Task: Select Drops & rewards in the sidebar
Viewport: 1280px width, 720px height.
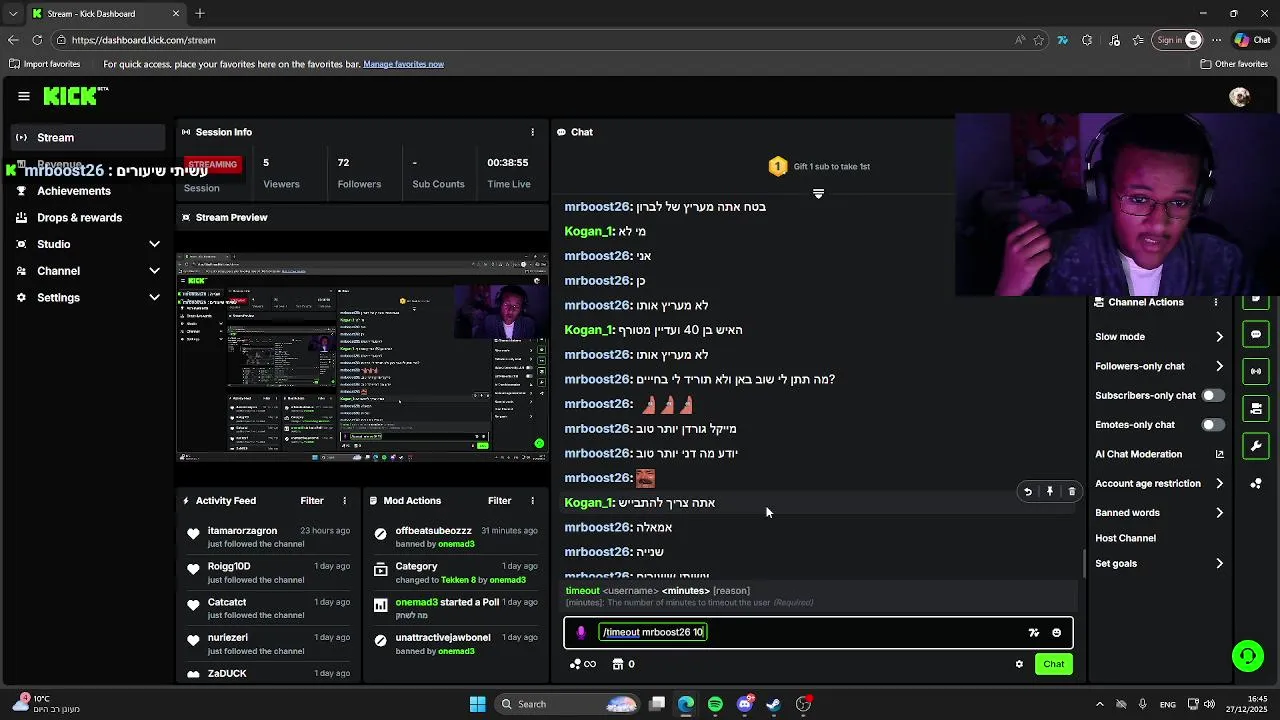Action: [x=88, y=218]
